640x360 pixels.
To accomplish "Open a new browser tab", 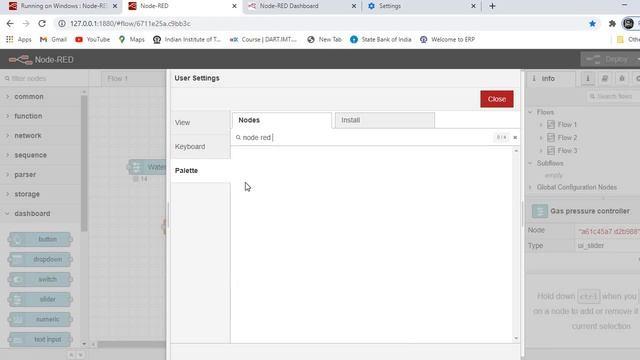I will (492, 6).
